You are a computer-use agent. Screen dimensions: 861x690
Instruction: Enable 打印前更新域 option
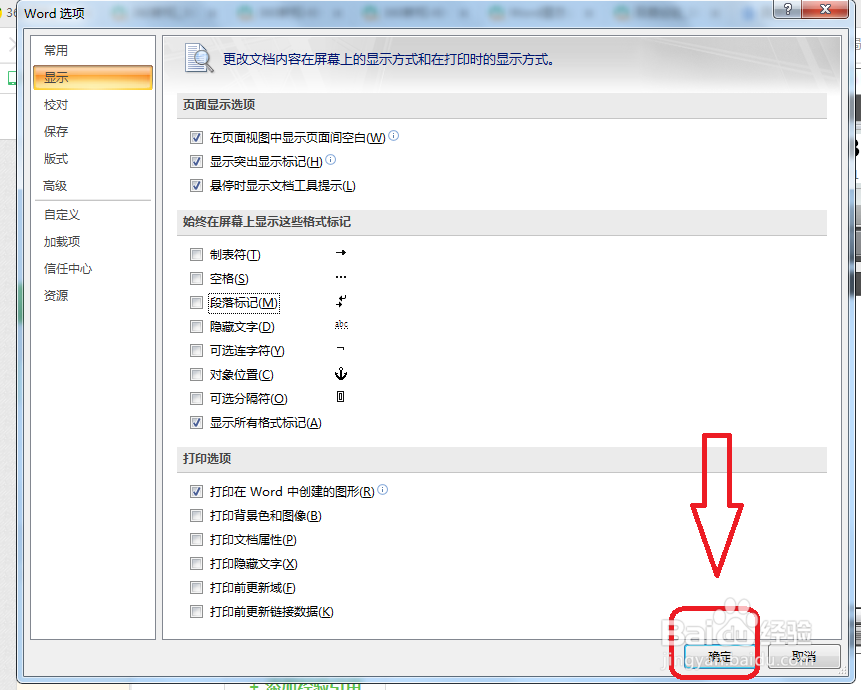(196, 587)
